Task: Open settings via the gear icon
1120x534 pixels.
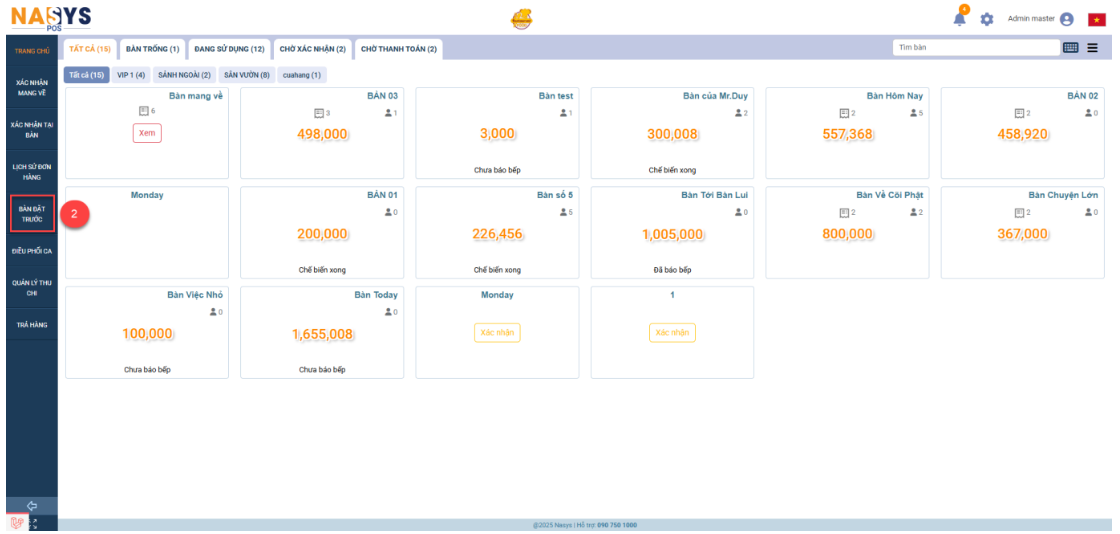Action: coord(987,19)
